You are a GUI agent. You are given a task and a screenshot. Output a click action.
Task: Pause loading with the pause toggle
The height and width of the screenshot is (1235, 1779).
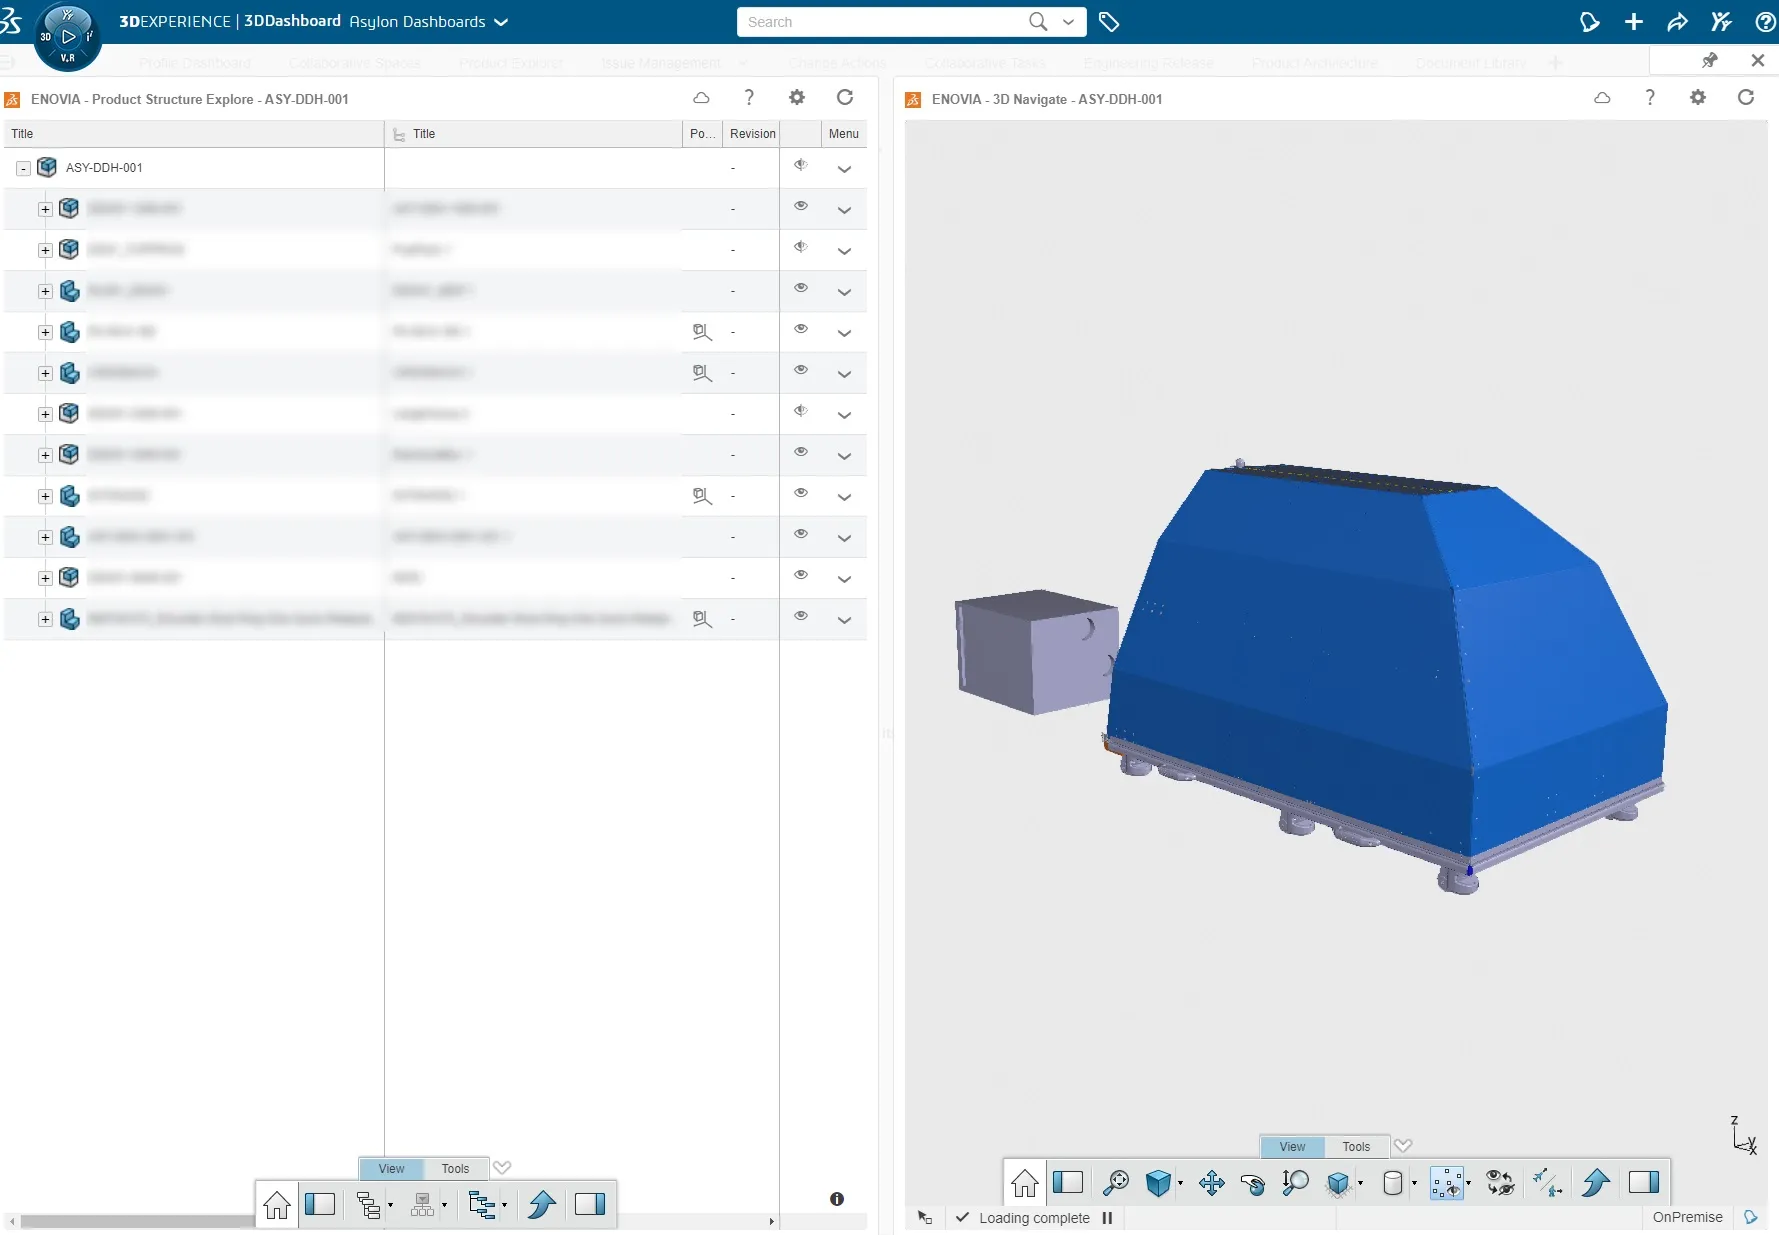1107,1218
